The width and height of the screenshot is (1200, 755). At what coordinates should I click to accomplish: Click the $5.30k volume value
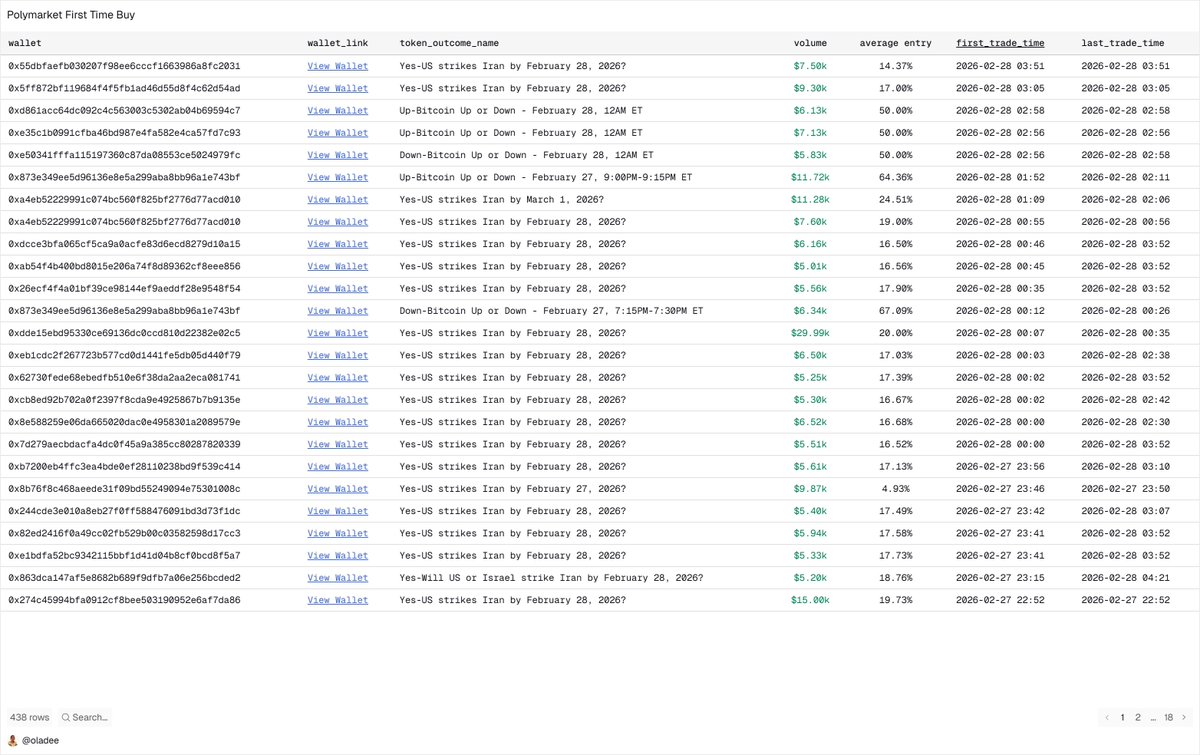[x=811, y=400]
